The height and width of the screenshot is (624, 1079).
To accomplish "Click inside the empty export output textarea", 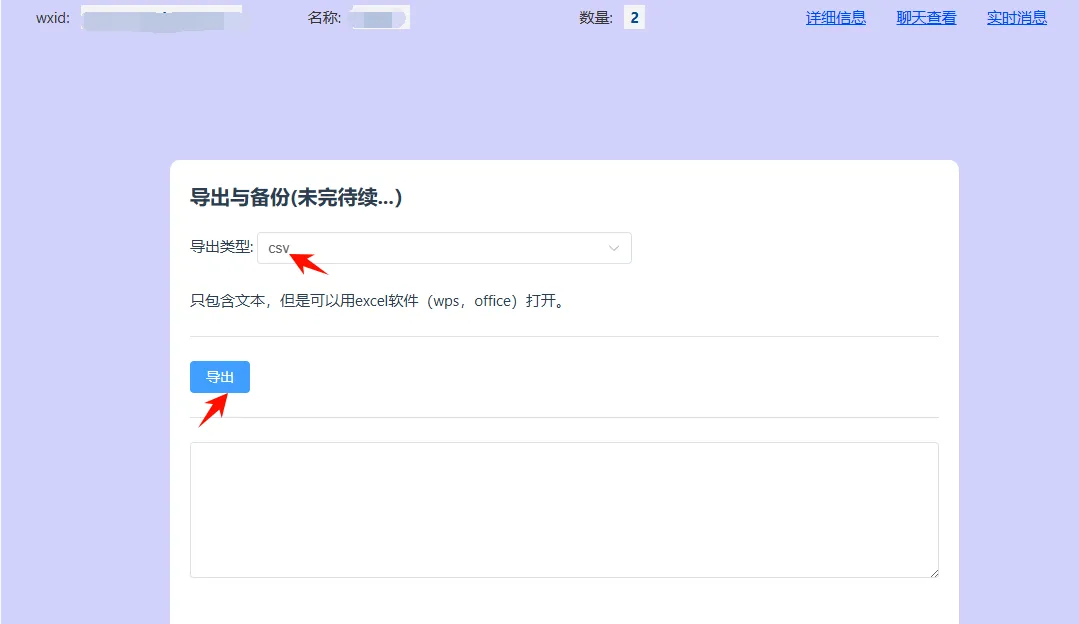I will coord(564,508).
